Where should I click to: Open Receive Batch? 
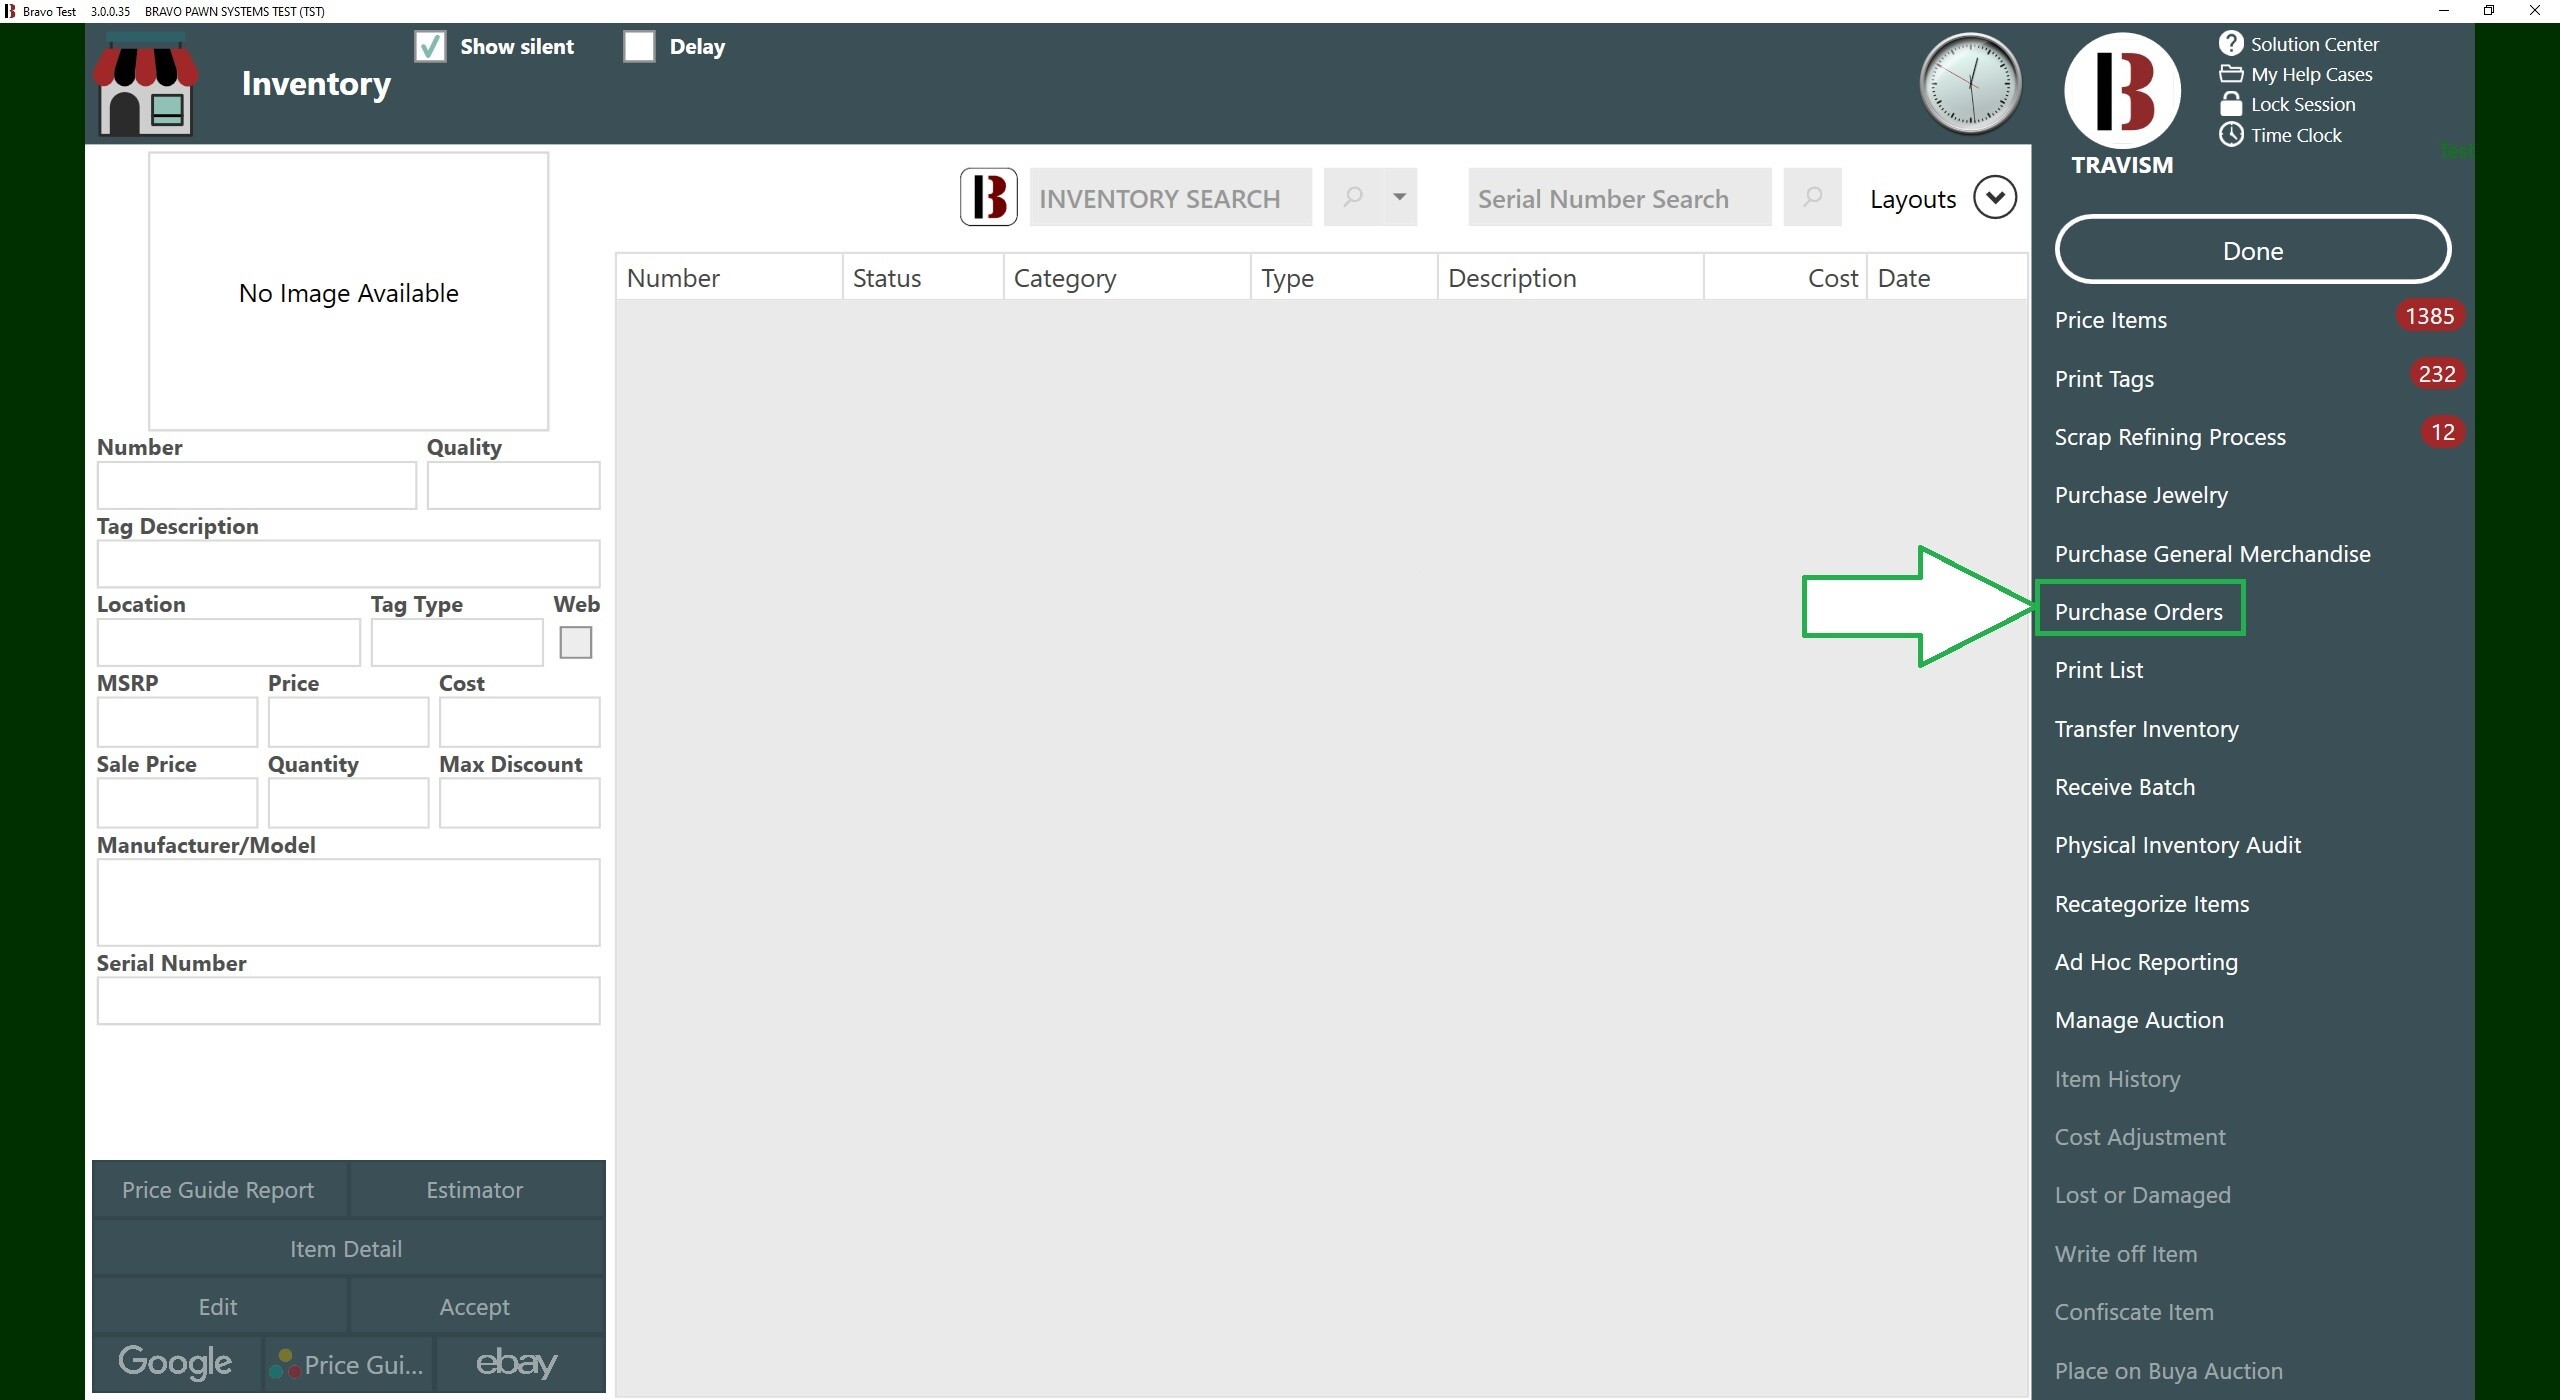[2125, 787]
